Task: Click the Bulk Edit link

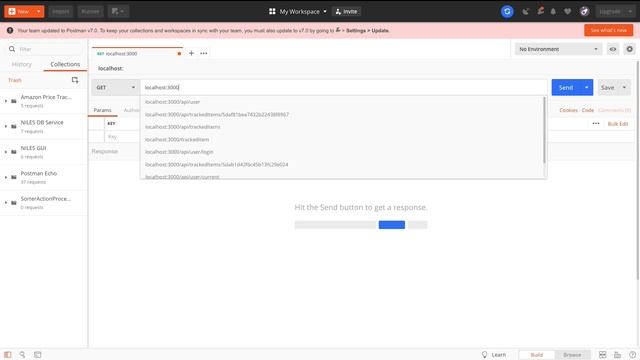Action: pos(618,124)
